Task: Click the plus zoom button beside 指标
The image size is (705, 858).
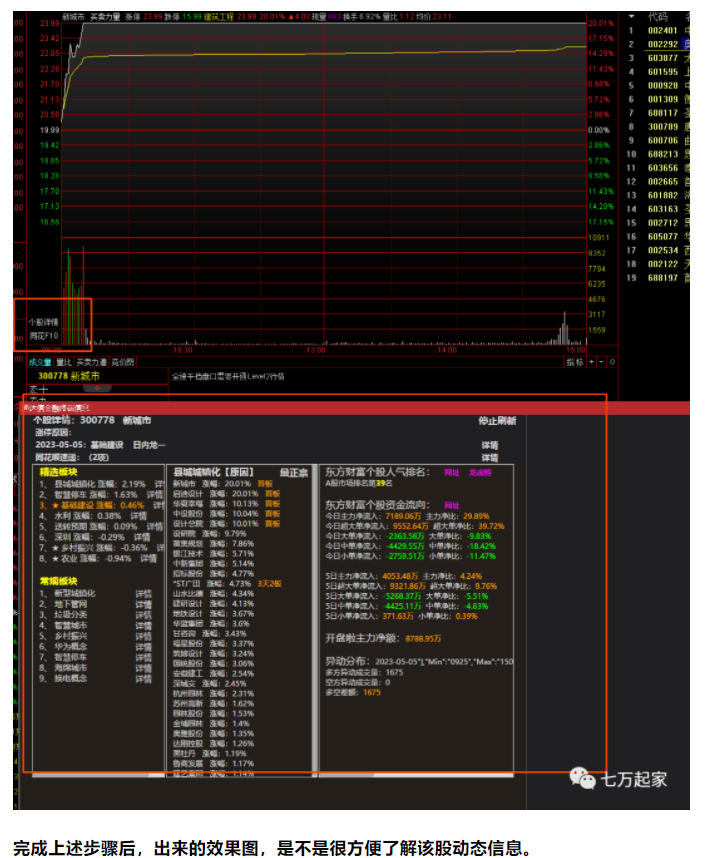Action: (591, 362)
